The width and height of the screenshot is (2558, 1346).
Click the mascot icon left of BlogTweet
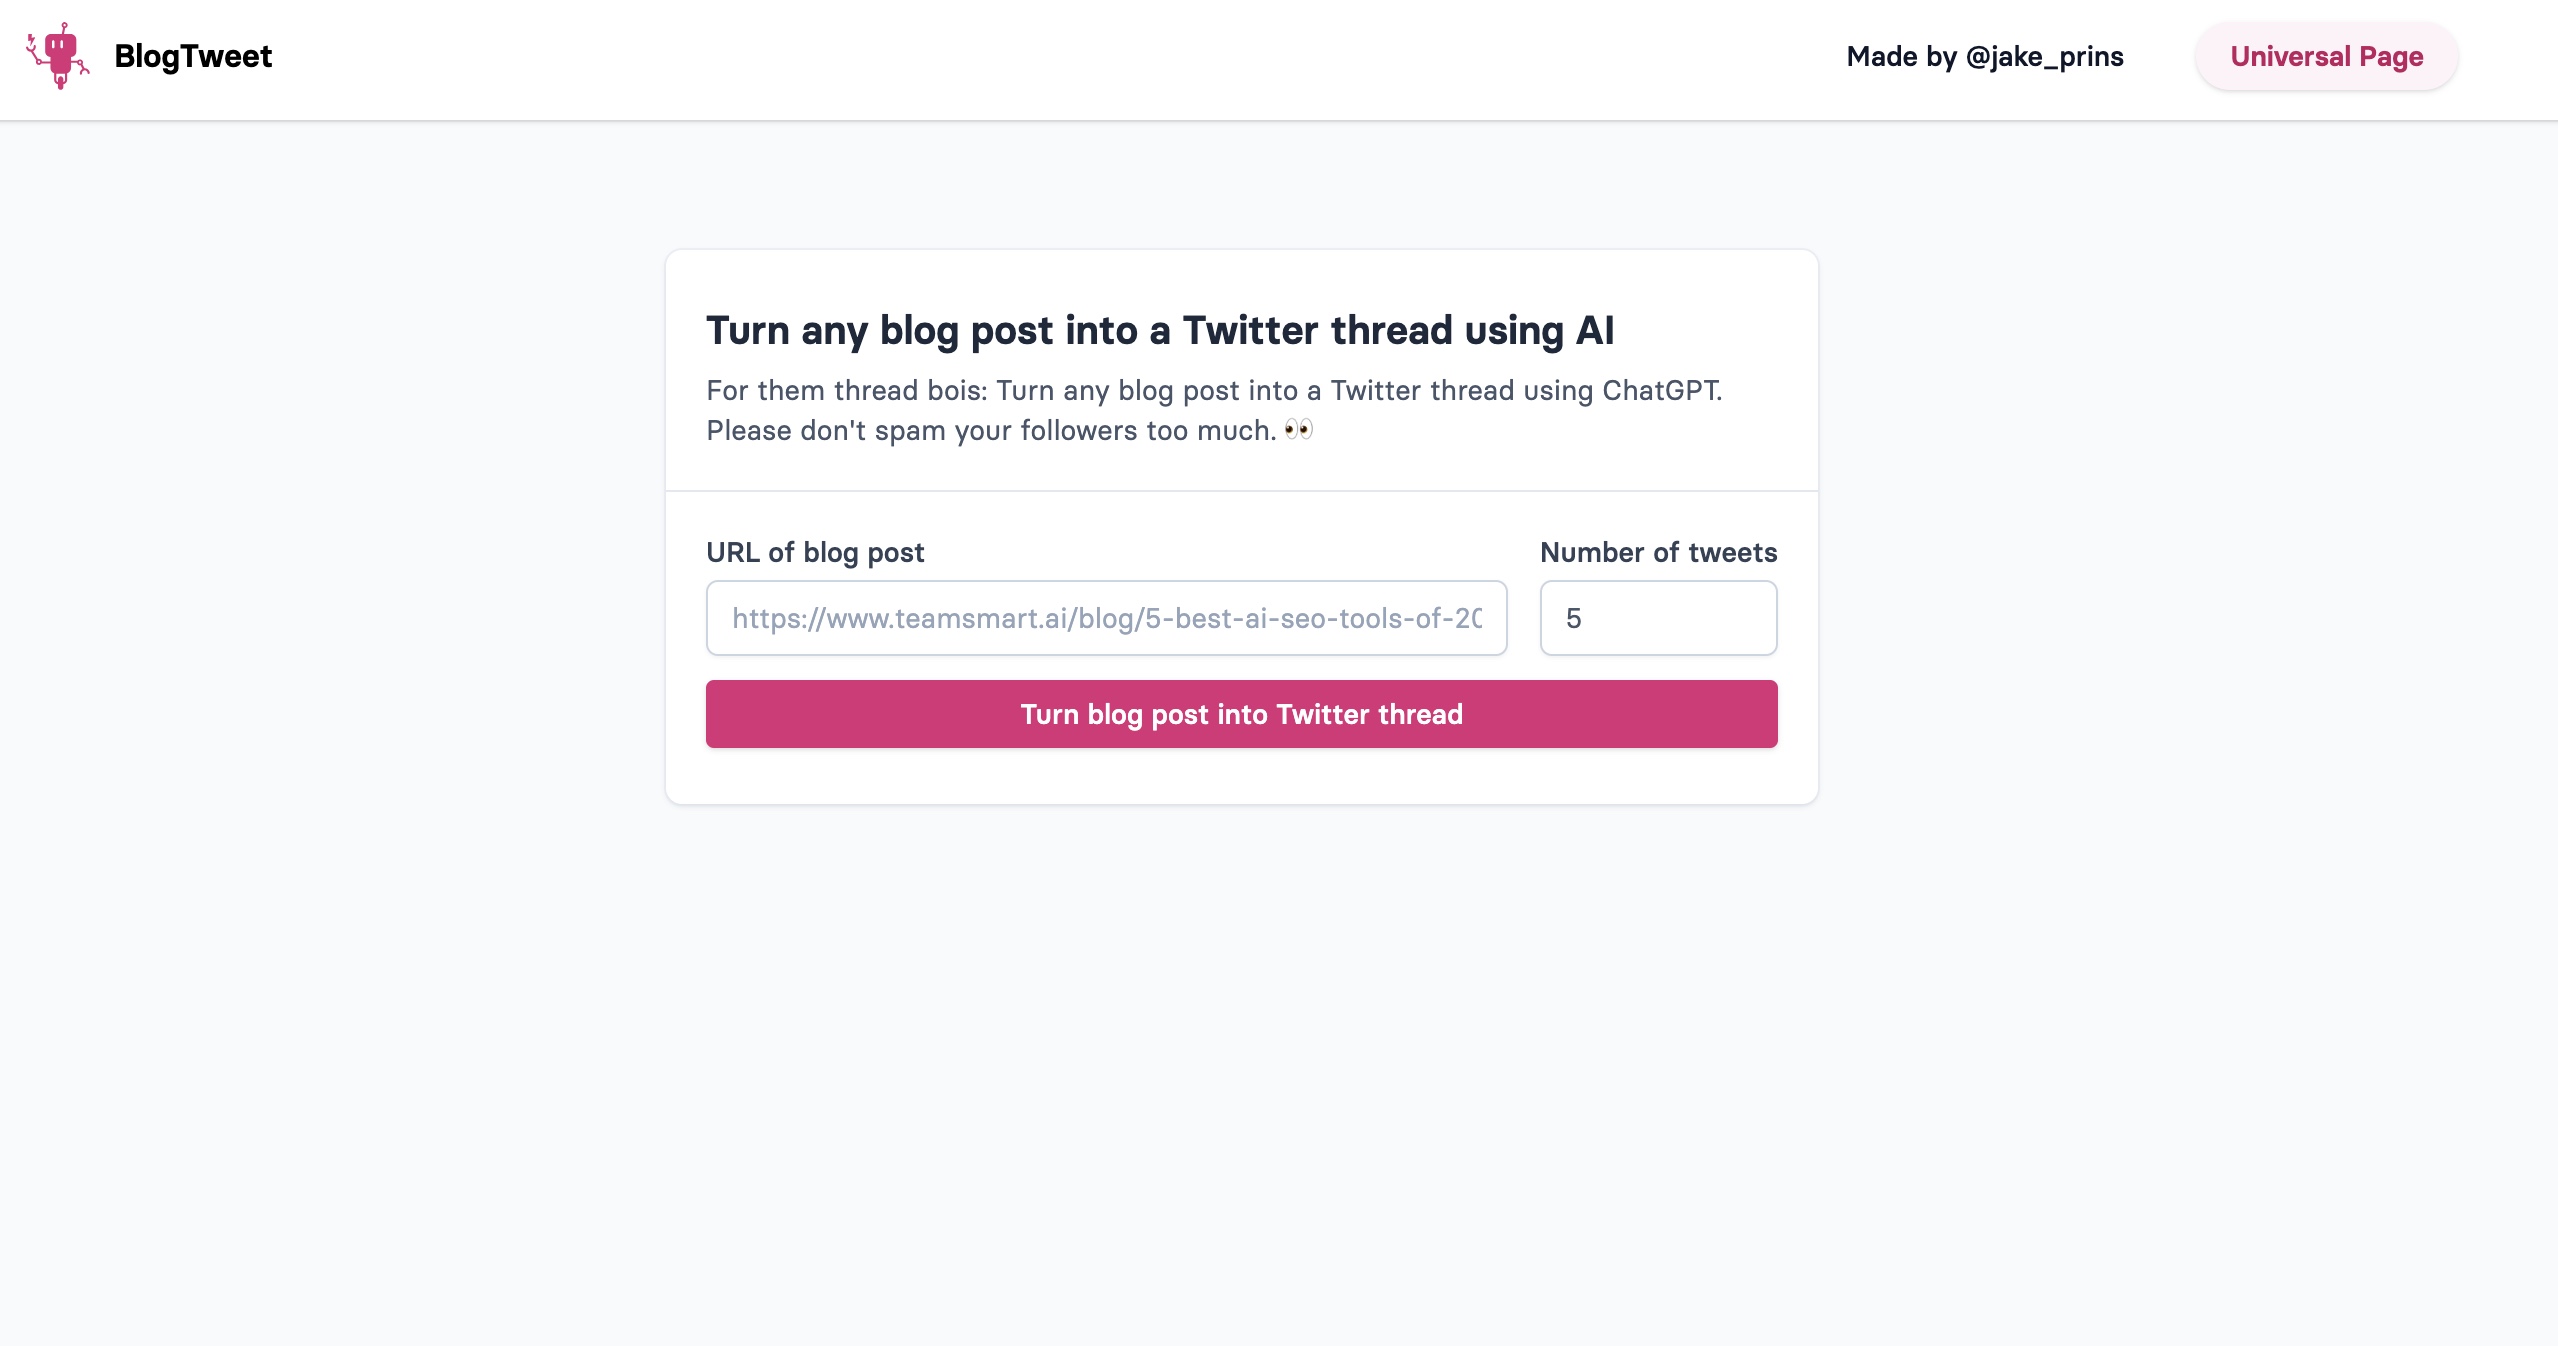pyautogui.click(x=58, y=58)
